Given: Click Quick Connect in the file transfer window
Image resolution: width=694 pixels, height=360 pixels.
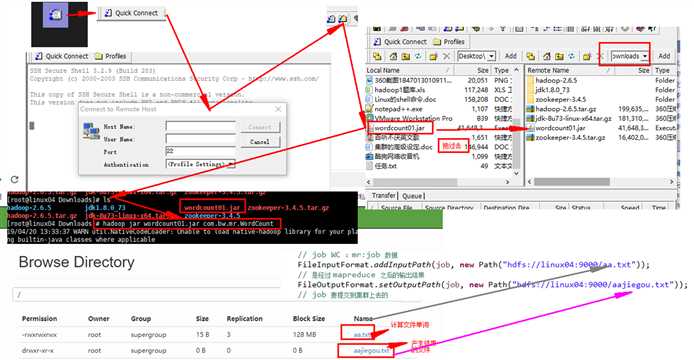Looking at the screenshot, I should click(400, 42).
